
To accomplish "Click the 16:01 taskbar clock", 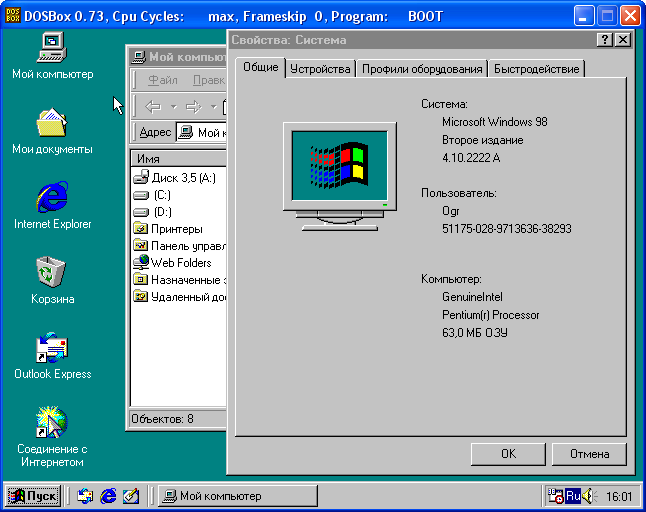I will pos(618,496).
